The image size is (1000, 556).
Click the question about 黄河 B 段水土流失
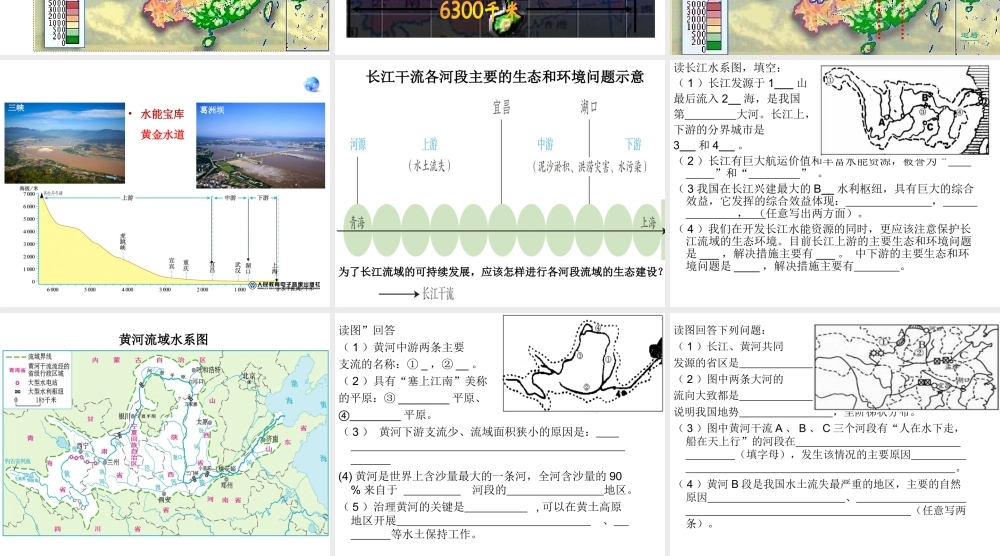click(x=822, y=504)
